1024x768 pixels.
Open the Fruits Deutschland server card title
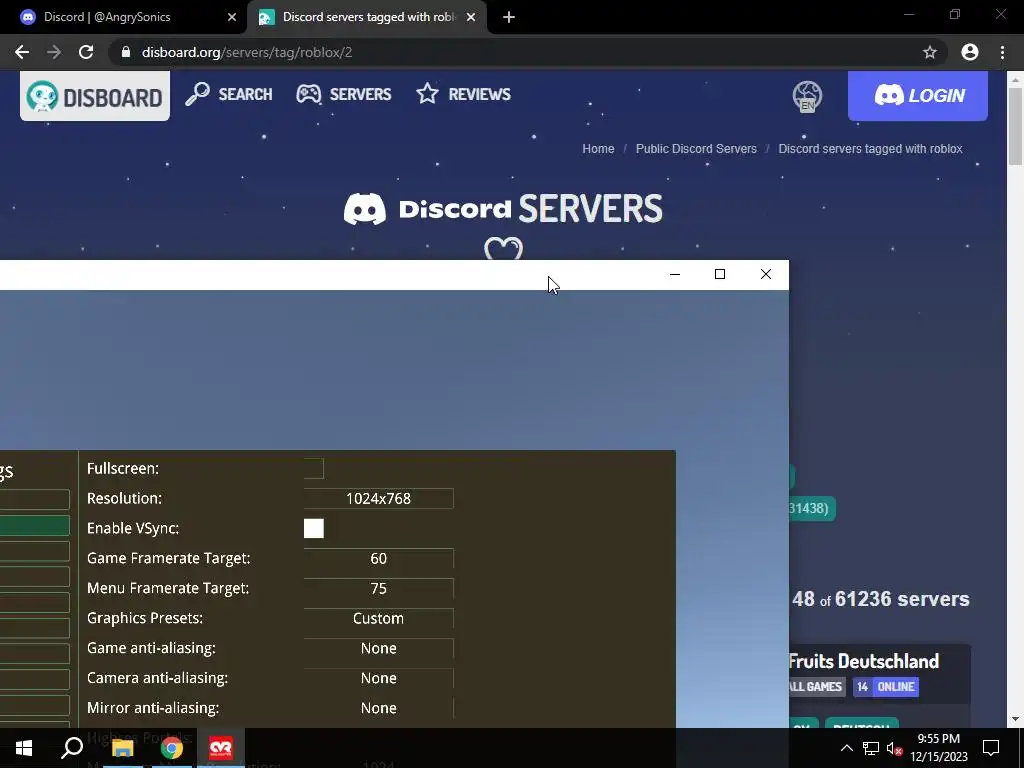(863, 661)
